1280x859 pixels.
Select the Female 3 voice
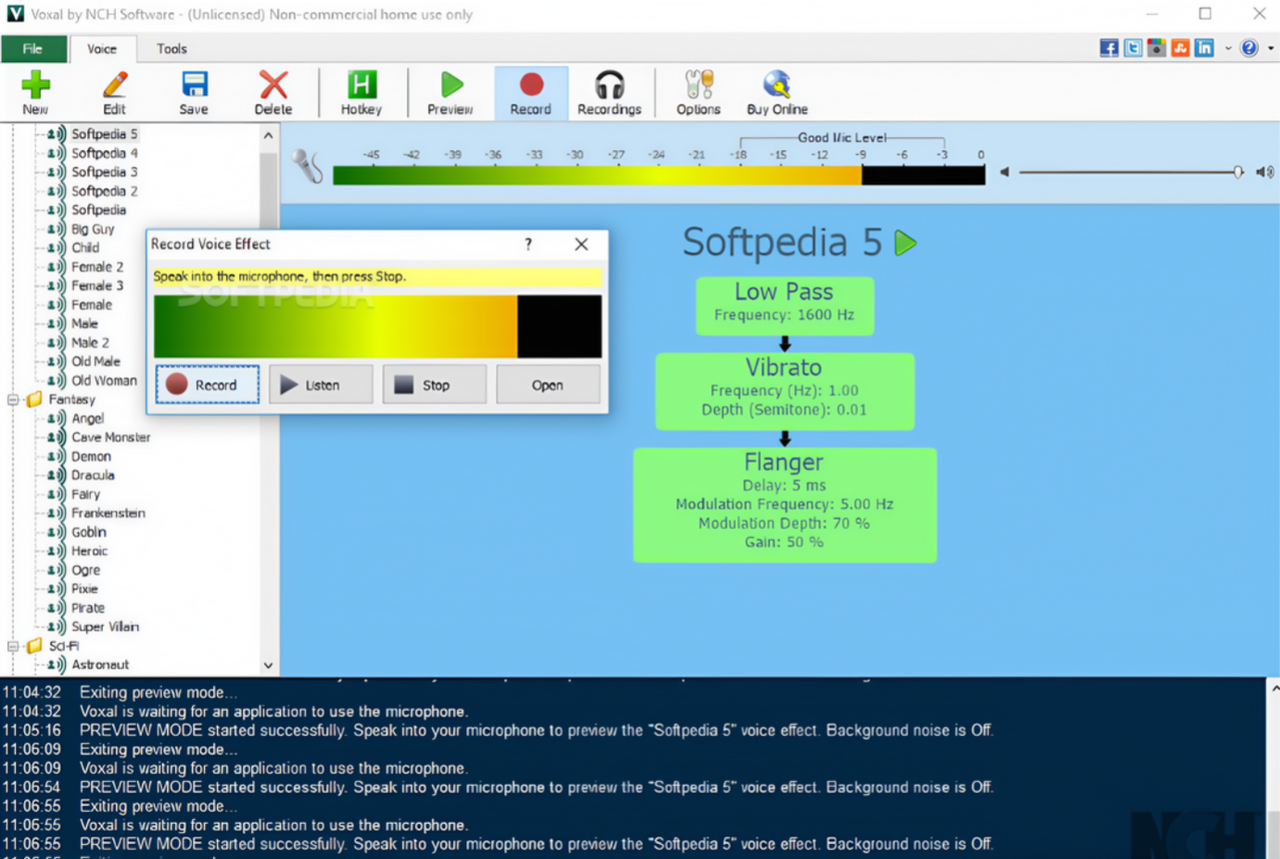[x=98, y=285]
